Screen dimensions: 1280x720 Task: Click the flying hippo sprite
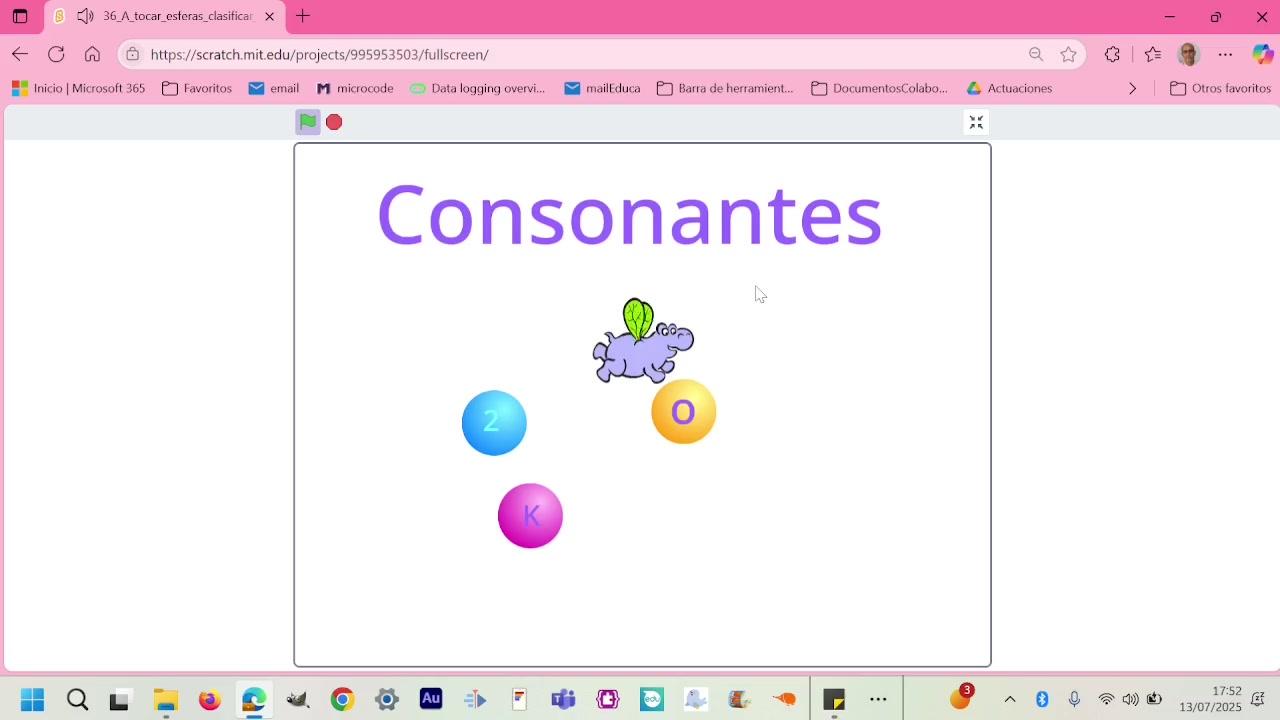click(x=643, y=342)
